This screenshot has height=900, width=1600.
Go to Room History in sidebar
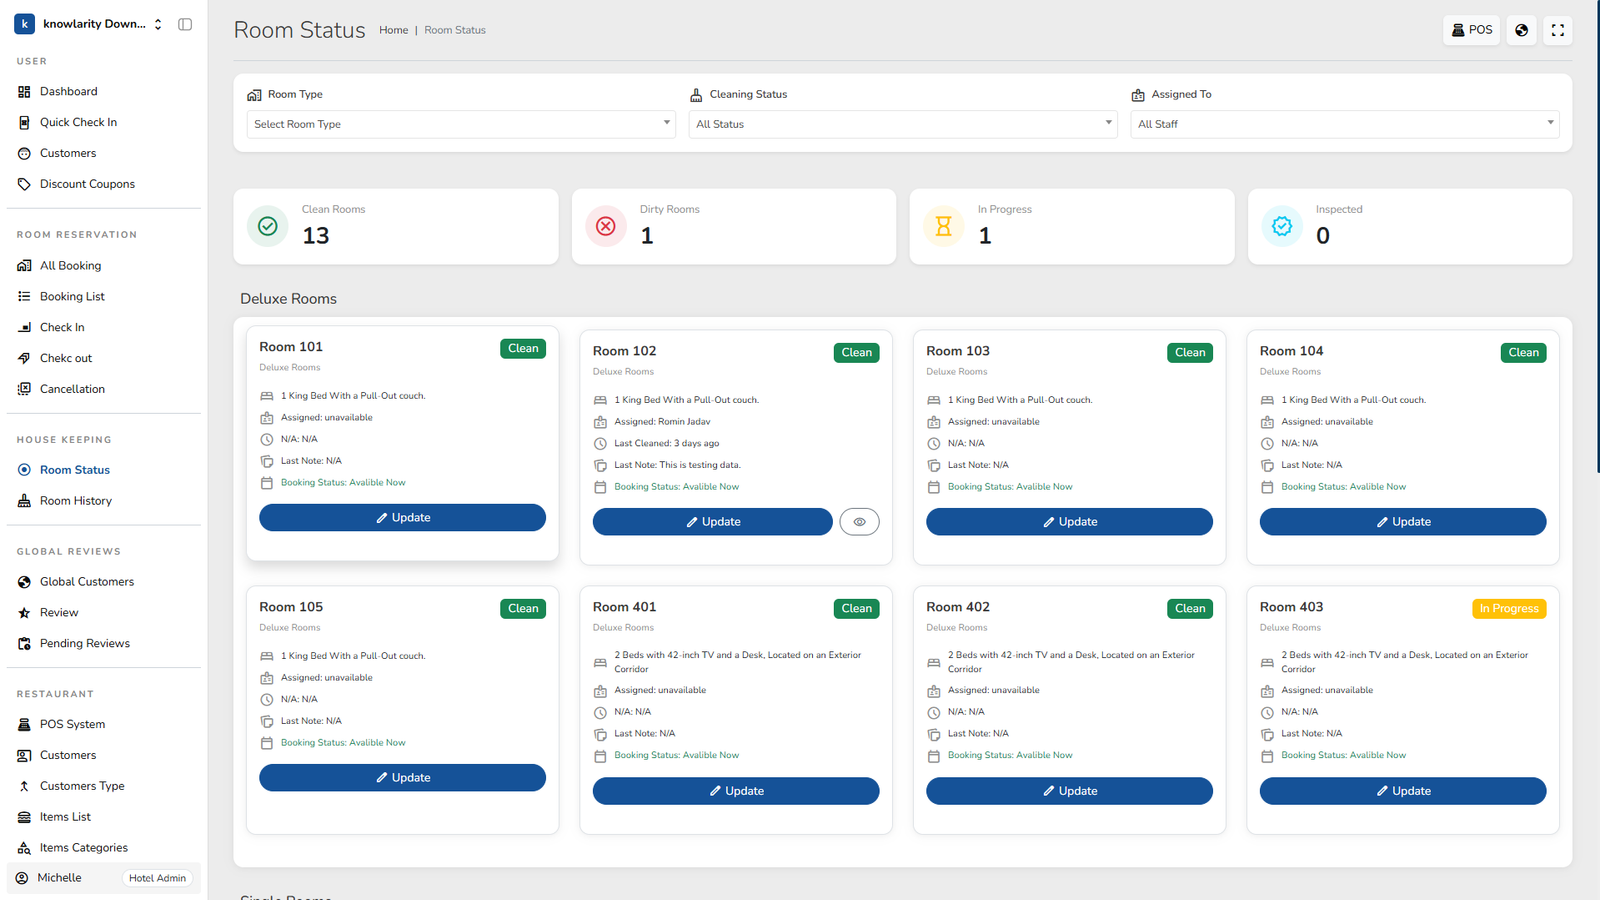pos(75,501)
